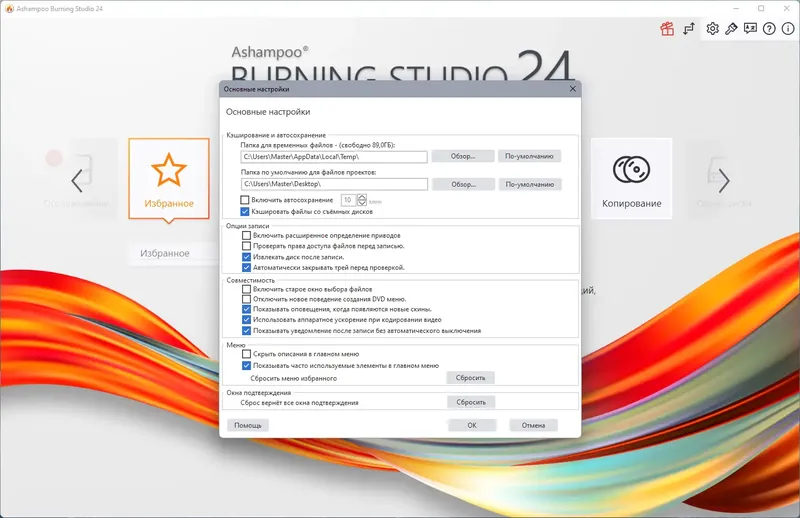Uncheck Автоматически закрывать трей перед проверкой

pyautogui.click(x=246, y=267)
